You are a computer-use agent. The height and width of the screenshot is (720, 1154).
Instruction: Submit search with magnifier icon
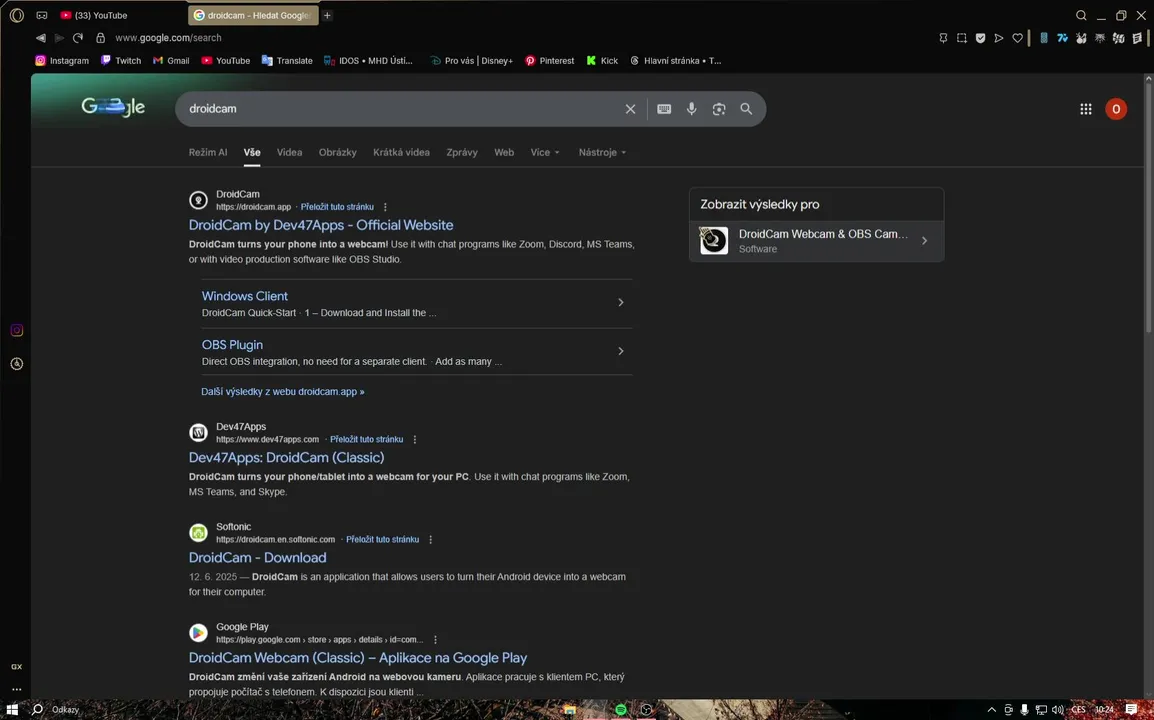(746, 109)
